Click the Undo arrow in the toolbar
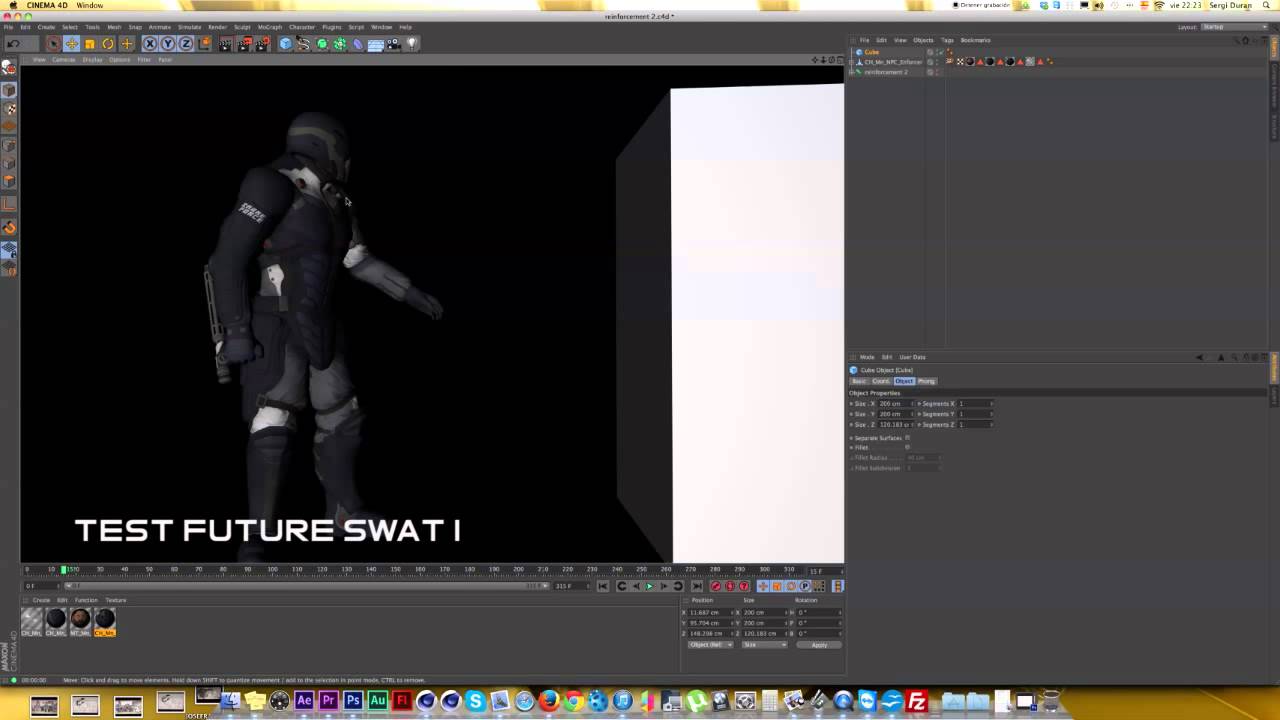The image size is (1280, 720). click(x=13, y=44)
